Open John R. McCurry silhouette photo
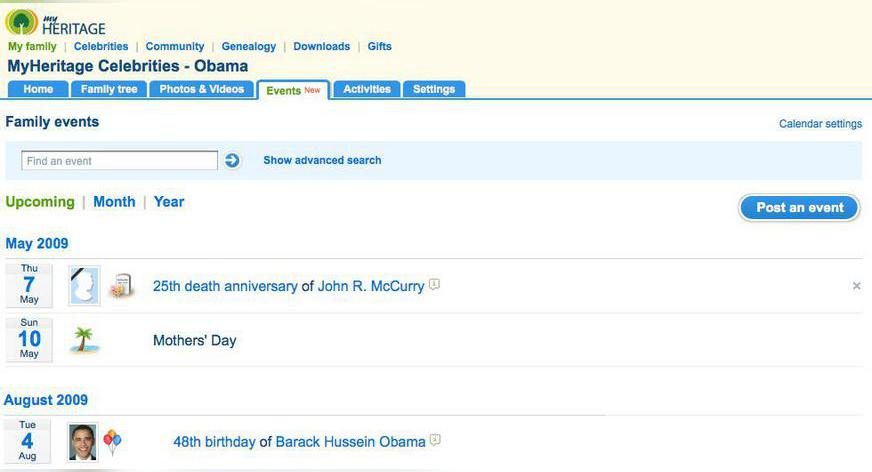The height and width of the screenshot is (472, 872). [x=85, y=286]
